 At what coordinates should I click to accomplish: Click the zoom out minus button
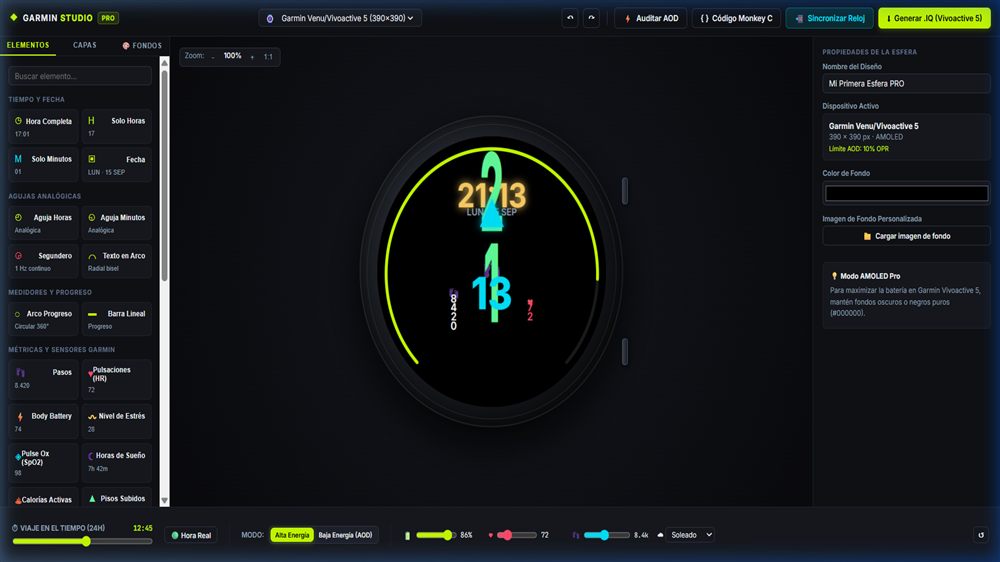tap(213, 57)
